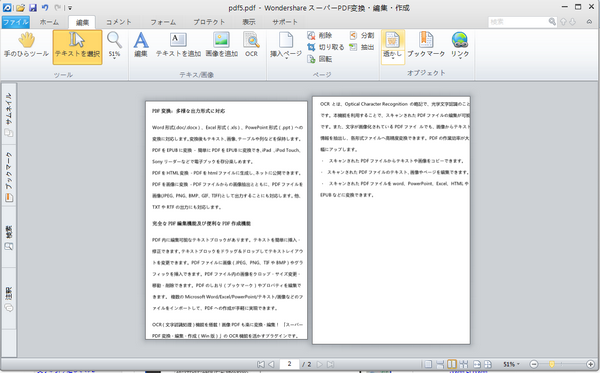Open the 51% zoom dropdown in status bar
This screenshot has width=600, height=373.
(511, 364)
